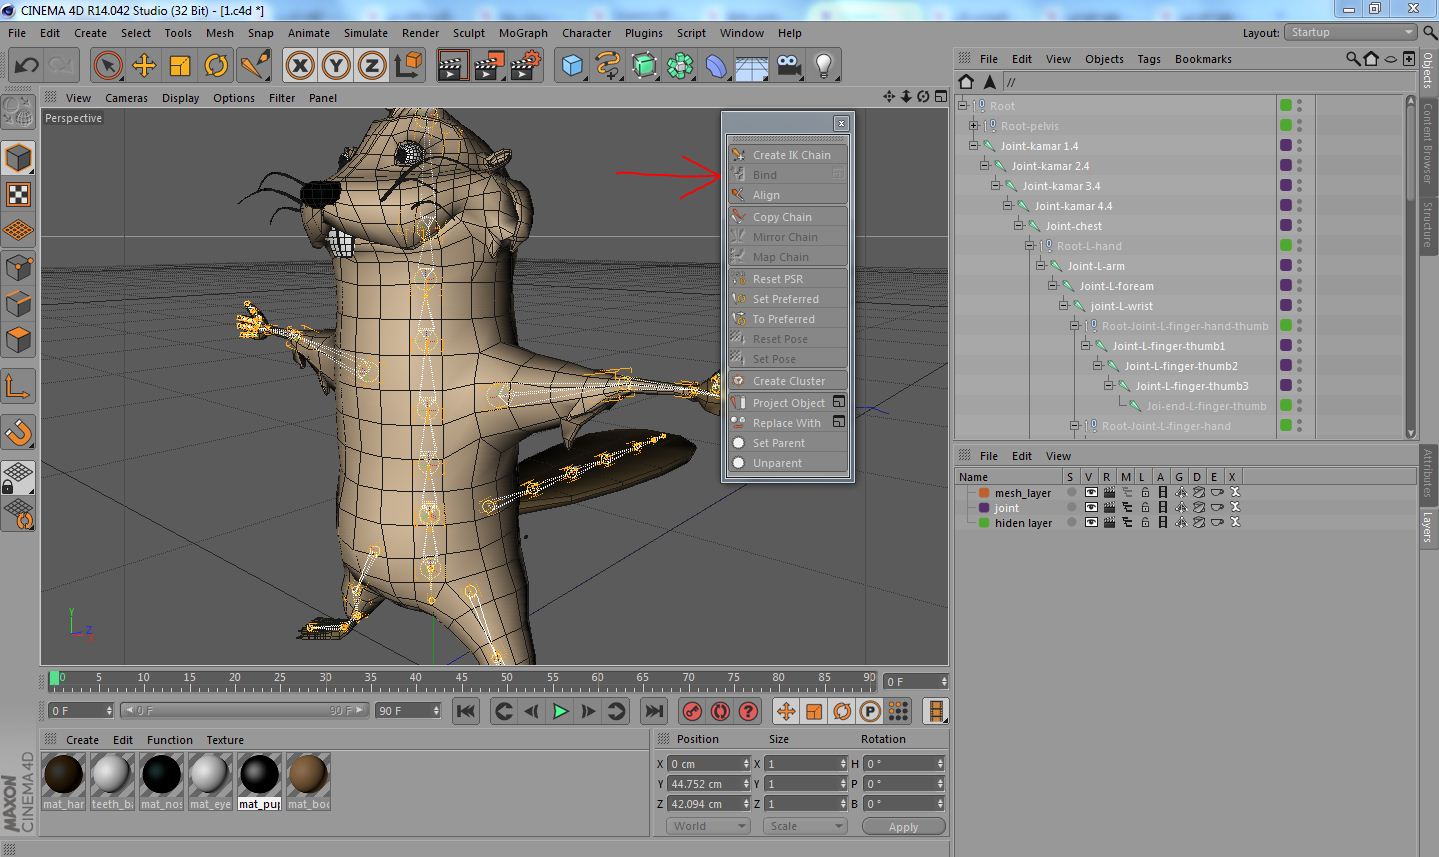Open the Character menu
The height and width of the screenshot is (857, 1439).
coord(586,33)
